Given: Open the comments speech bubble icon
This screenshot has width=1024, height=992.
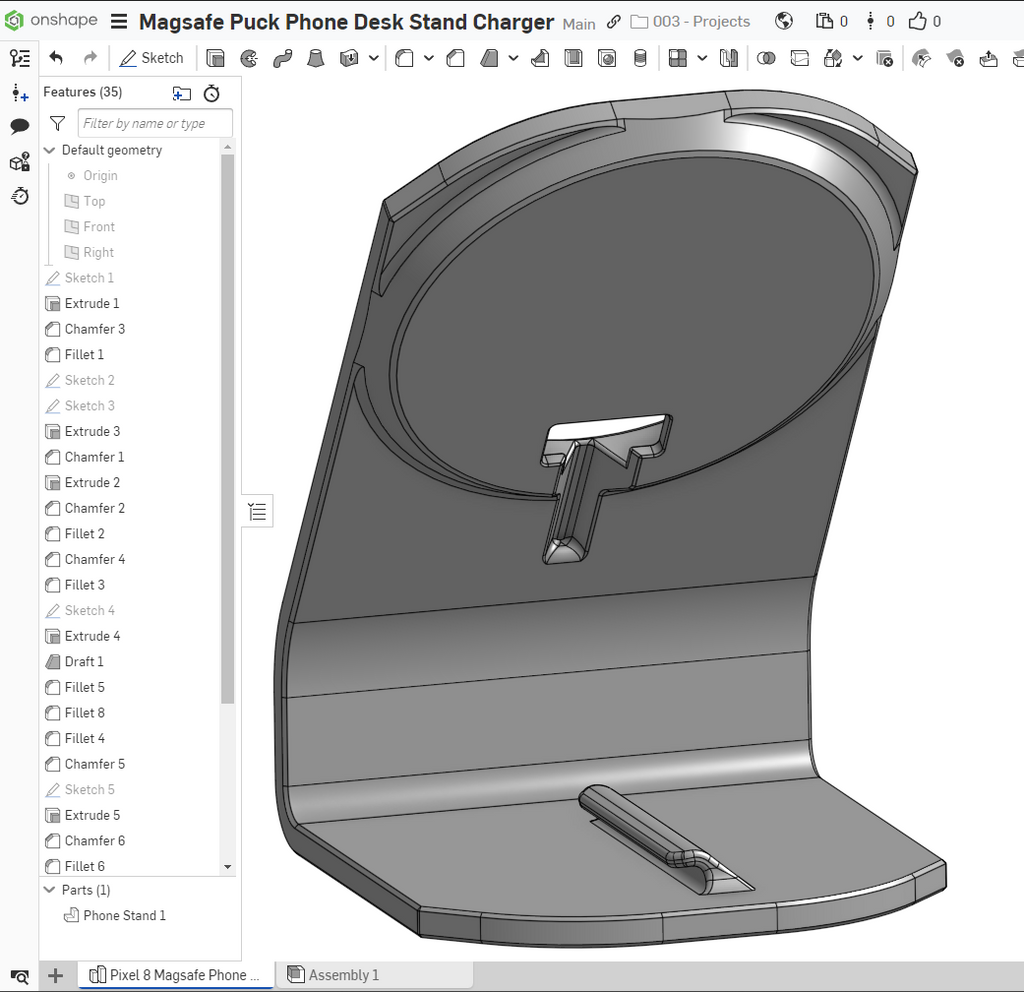Looking at the screenshot, I should point(20,126).
